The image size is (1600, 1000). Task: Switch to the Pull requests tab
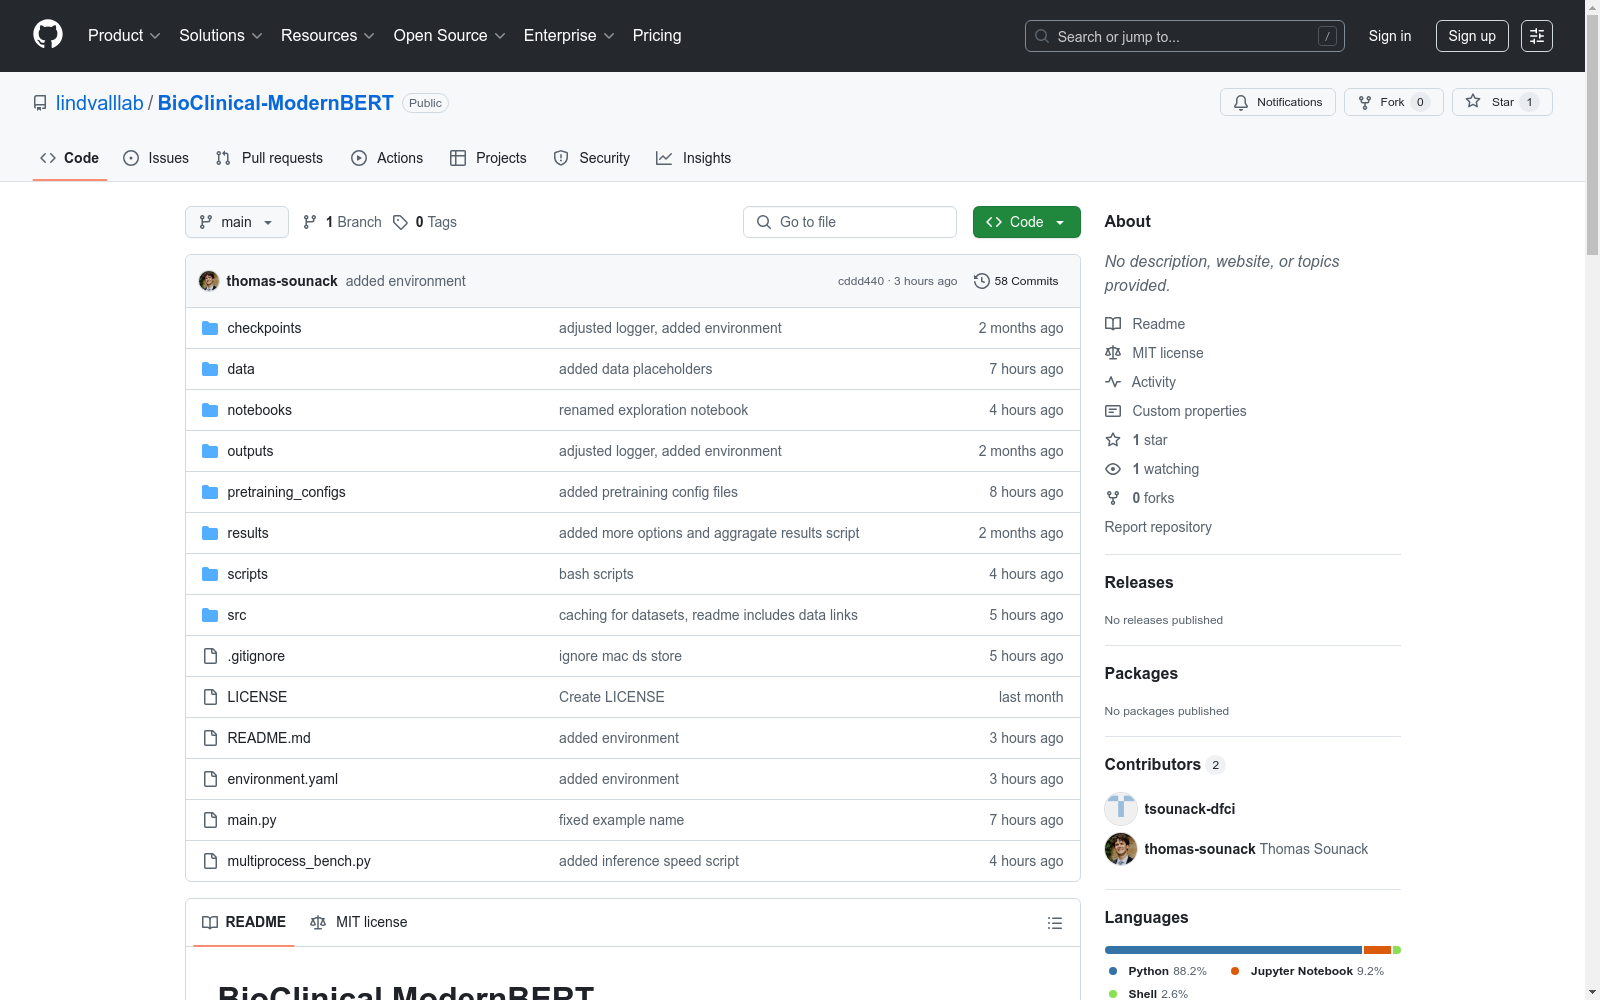click(x=269, y=158)
